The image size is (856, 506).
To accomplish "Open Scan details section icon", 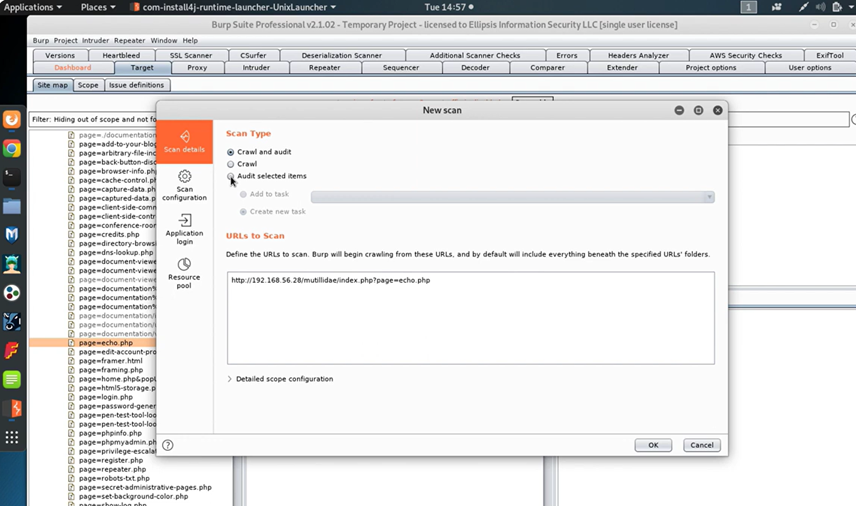I will 185,136.
